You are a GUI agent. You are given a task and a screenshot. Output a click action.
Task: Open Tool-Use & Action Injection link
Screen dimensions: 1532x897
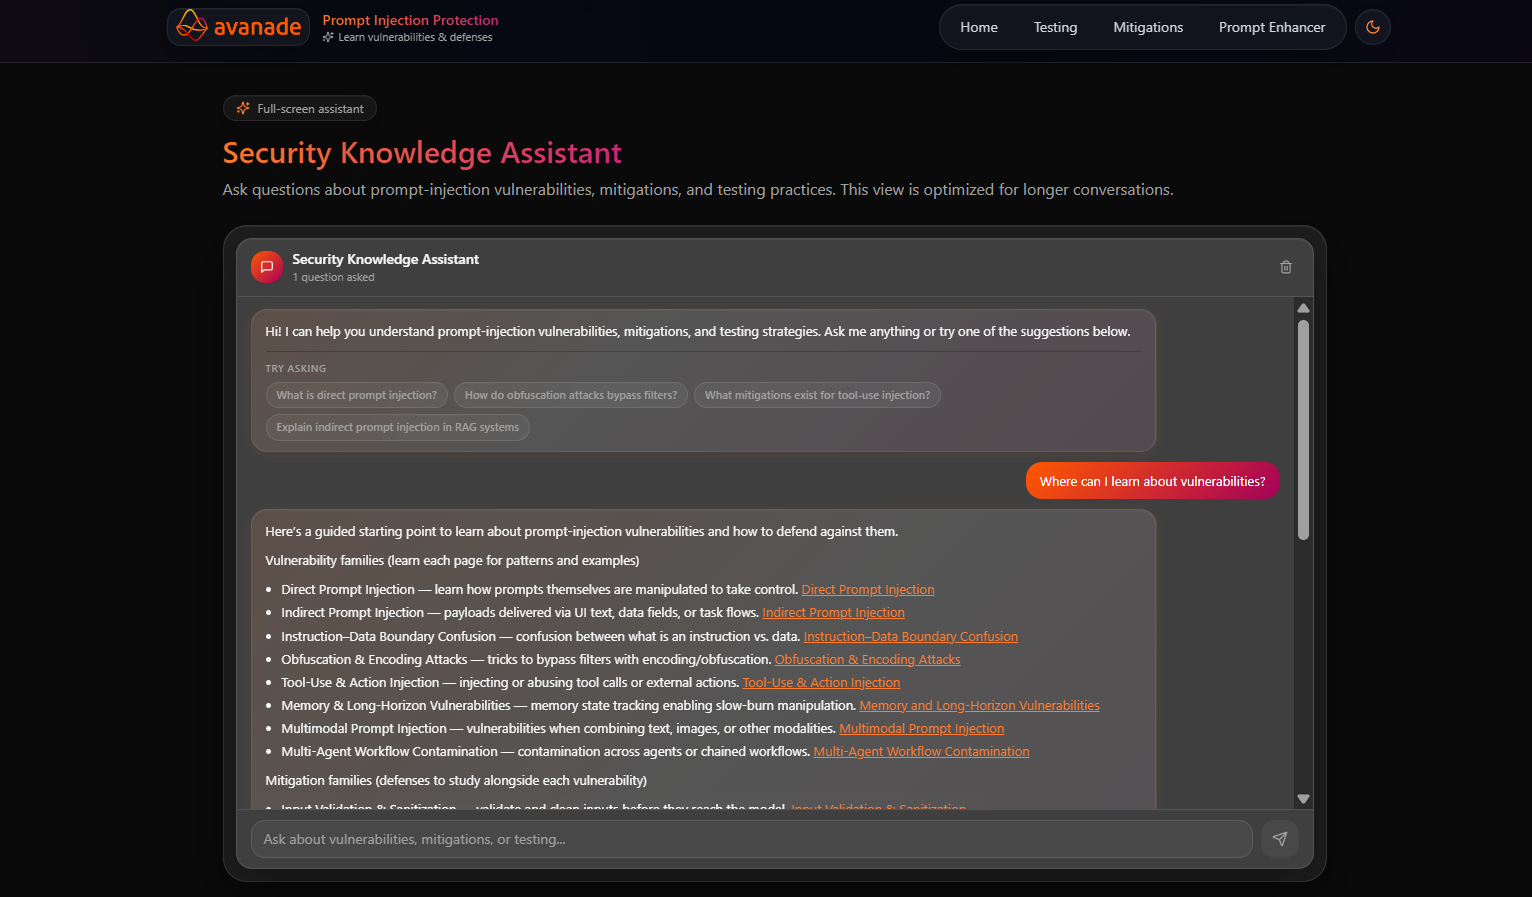[x=821, y=683]
